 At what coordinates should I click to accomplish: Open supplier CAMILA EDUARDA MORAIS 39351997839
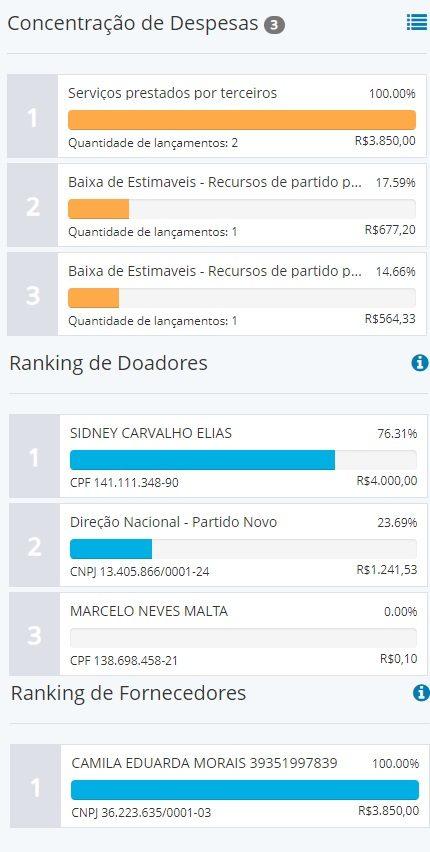point(245,786)
